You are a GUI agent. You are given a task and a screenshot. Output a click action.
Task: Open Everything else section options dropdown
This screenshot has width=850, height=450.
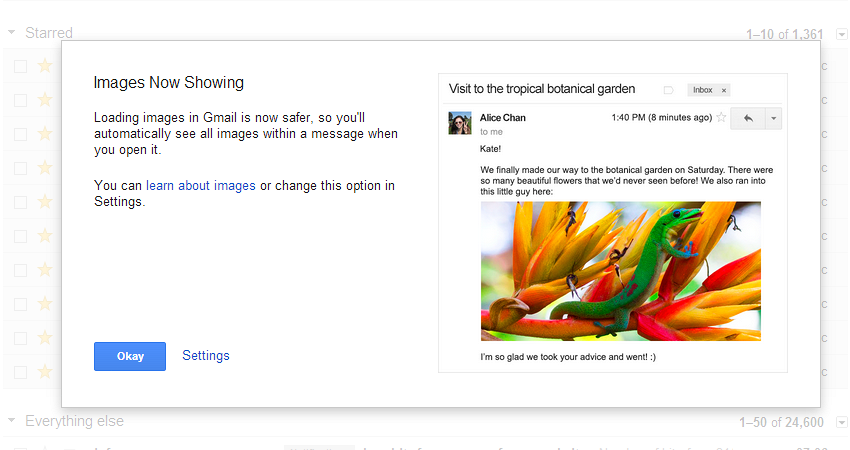click(842, 422)
